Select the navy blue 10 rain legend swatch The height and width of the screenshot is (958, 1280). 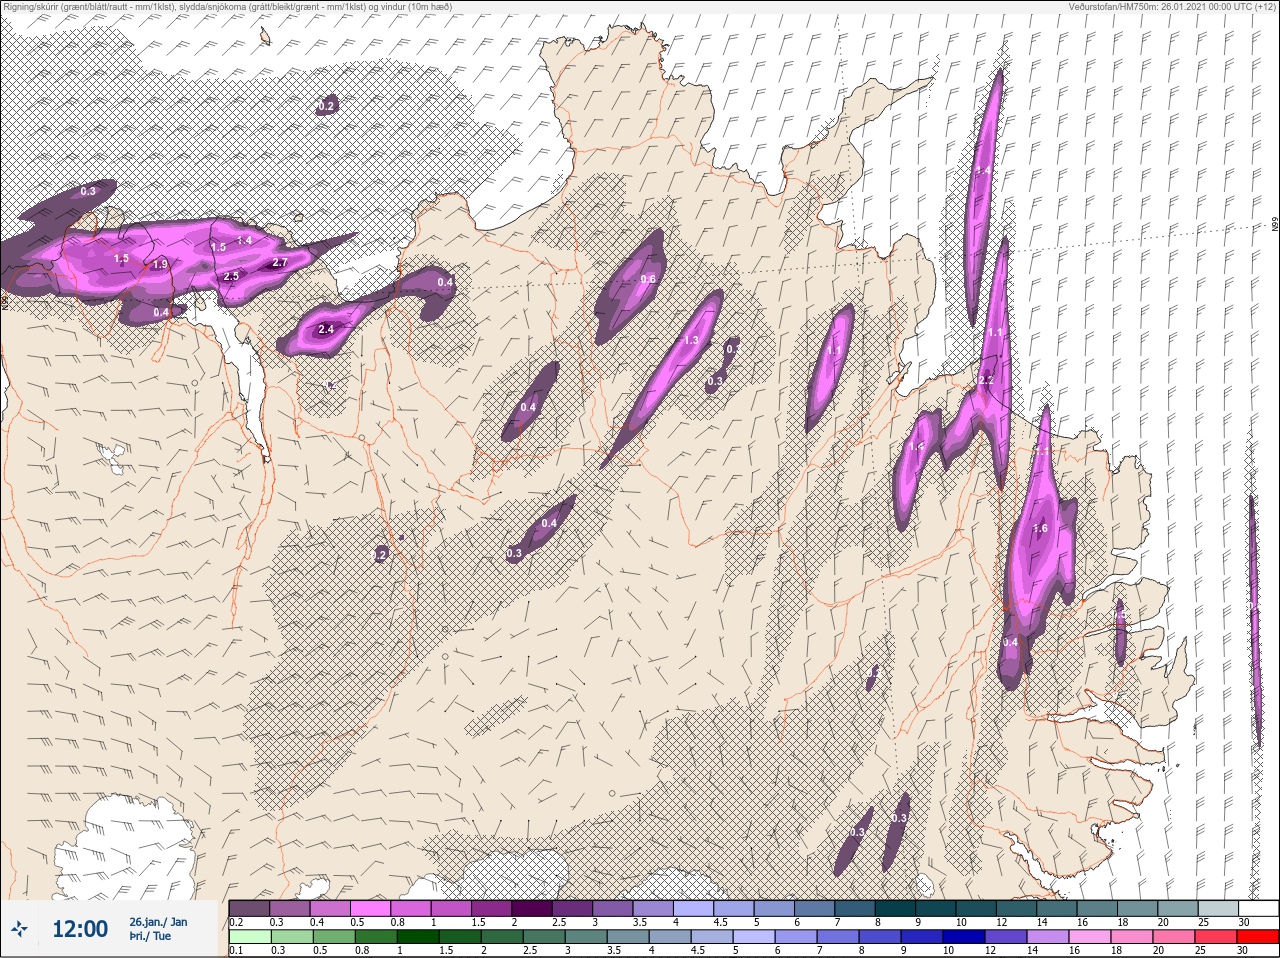tap(964, 937)
